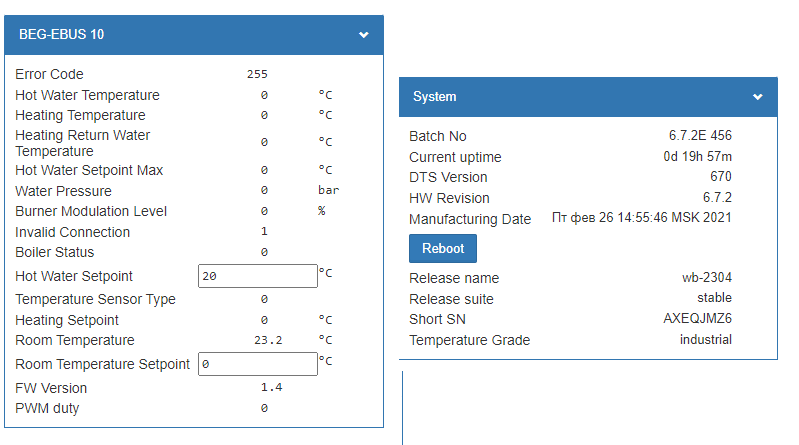Click the System panel header title
Viewport: 799px width, 445px height.
pyautogui.click(x=434, y=97)
